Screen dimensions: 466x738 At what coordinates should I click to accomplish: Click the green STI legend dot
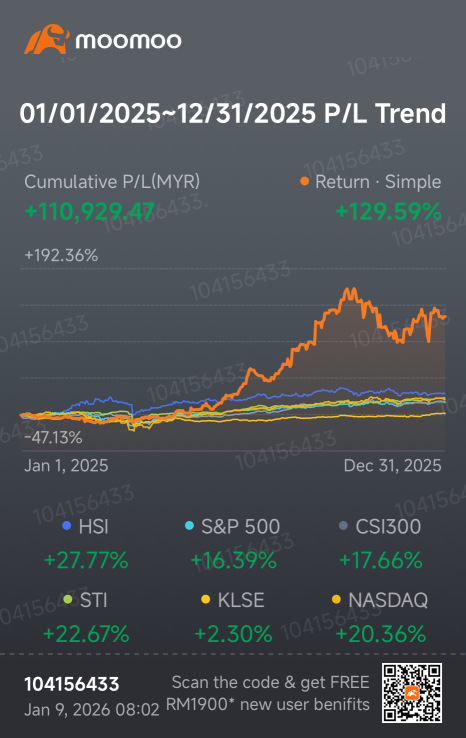(68, 600)
